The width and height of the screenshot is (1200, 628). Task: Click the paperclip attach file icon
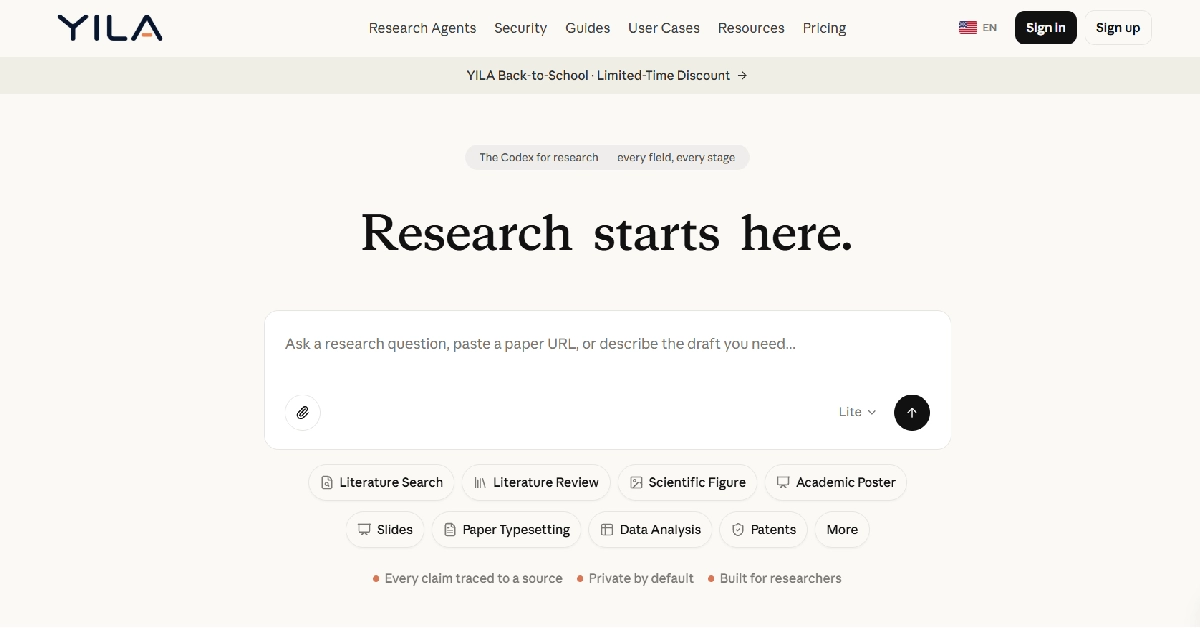pyautogui.click(x=303, y=412)
